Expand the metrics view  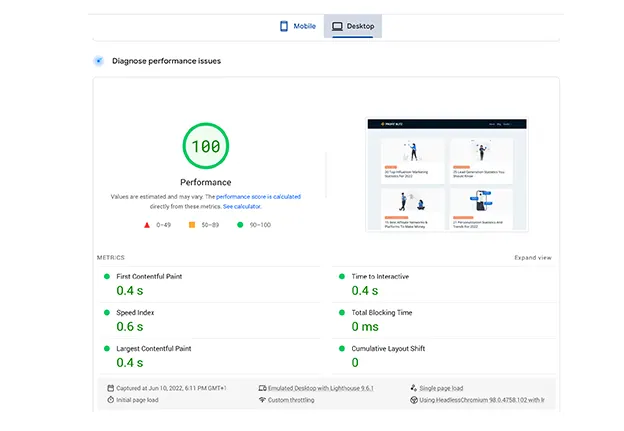click(533, 257)
